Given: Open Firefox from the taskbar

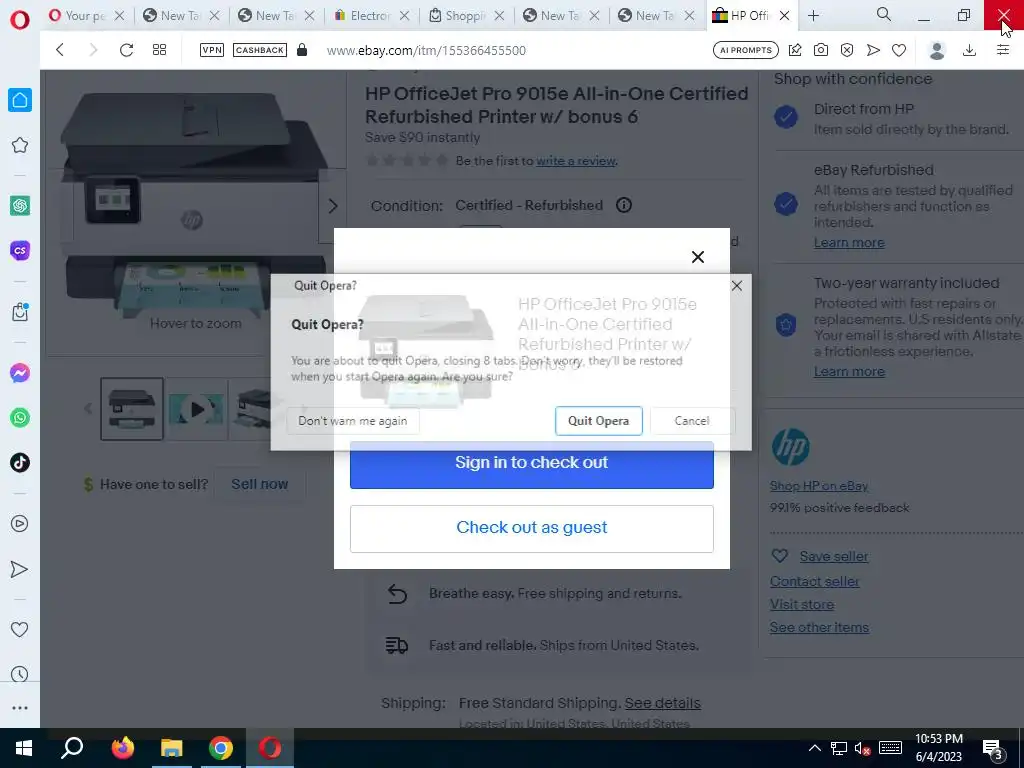Looking at the screenshot, I should (x=122, y=748).
